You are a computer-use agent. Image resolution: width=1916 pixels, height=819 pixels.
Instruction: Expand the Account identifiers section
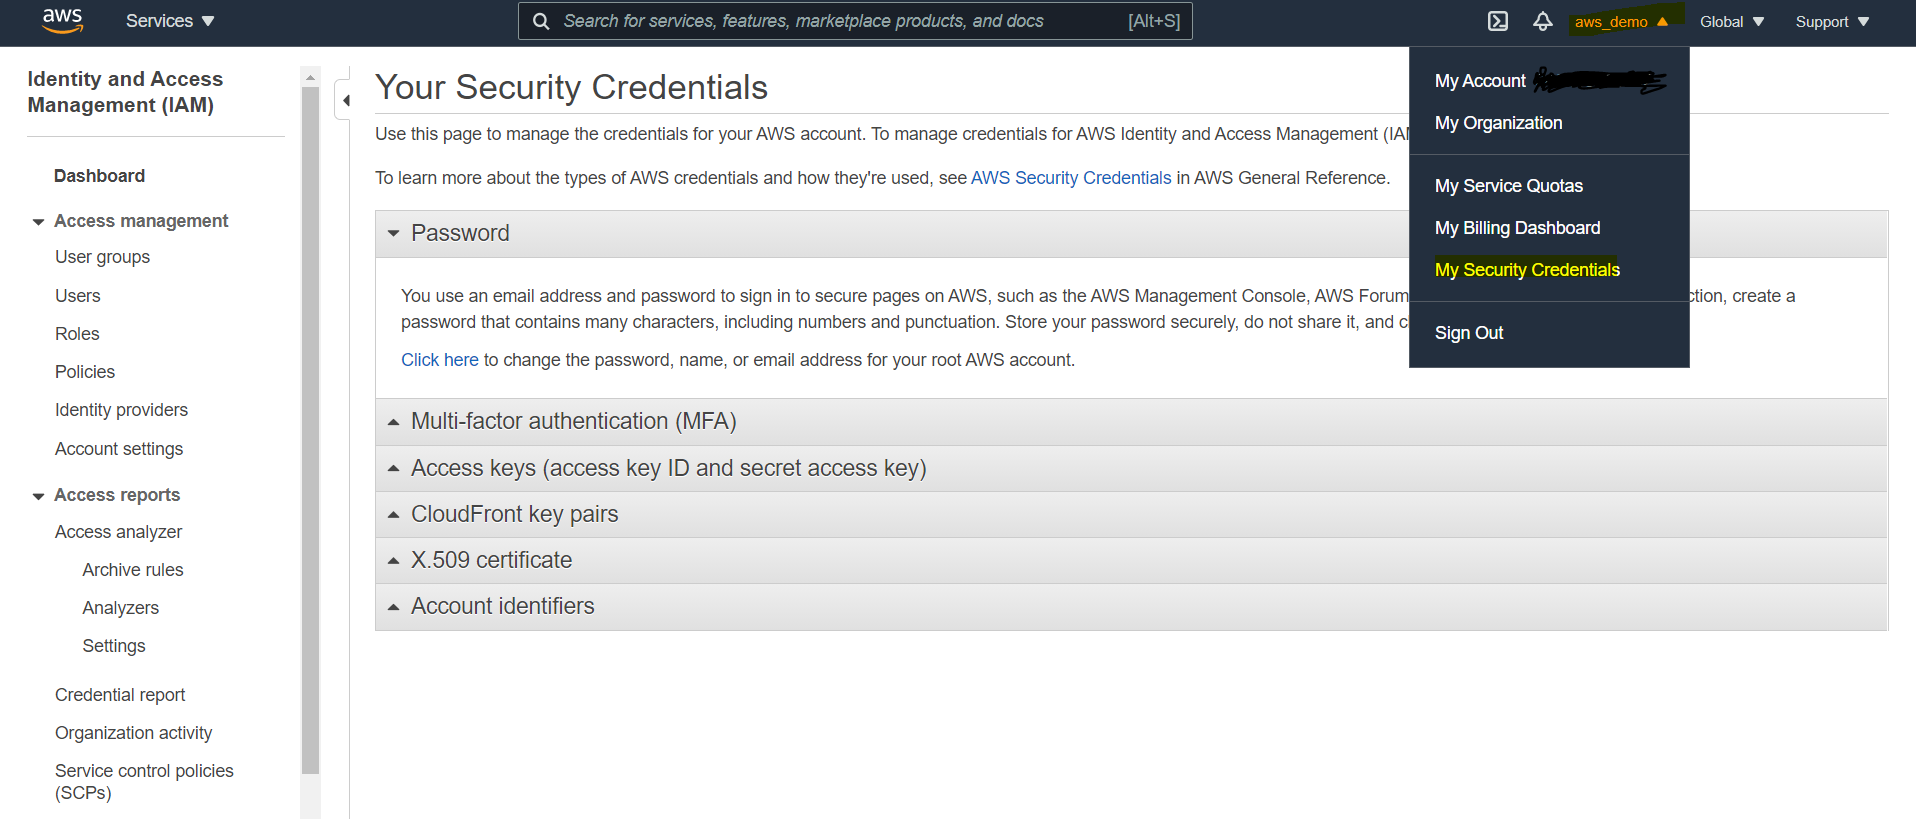point(1131,606)
